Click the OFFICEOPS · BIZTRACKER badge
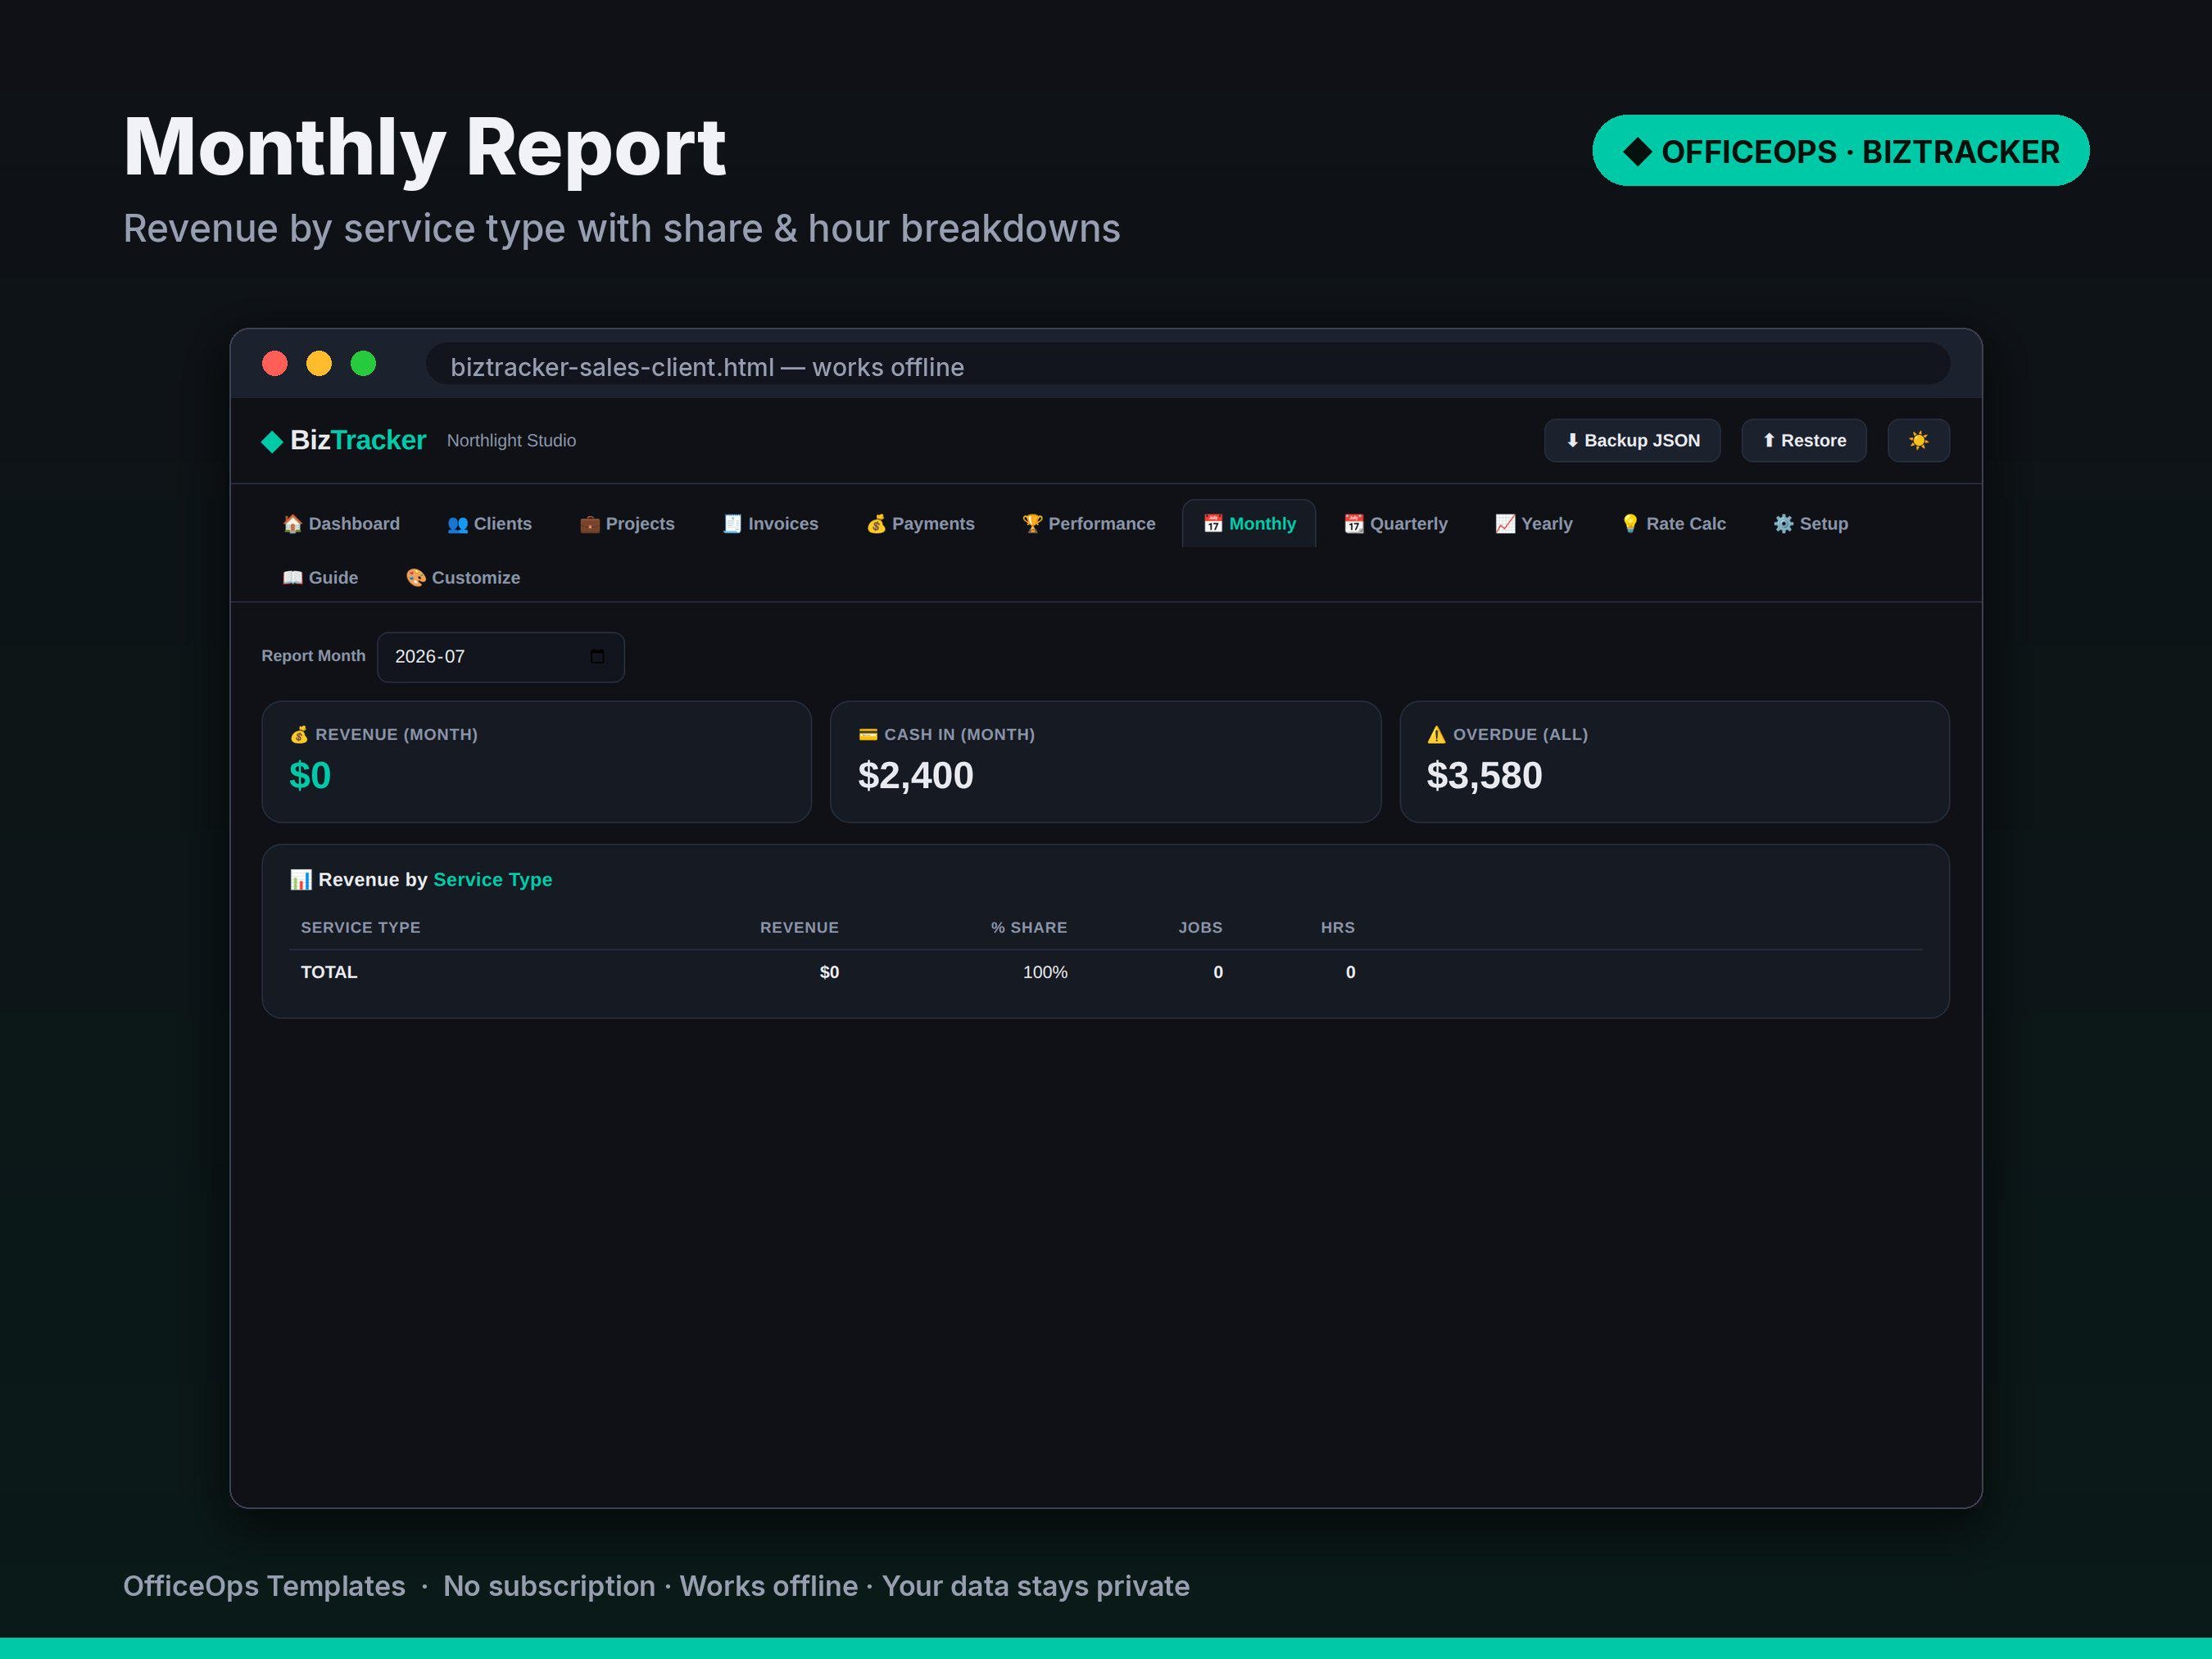Image resolution: width=2212 pixels, height=1659 pixels. point(1840,151)
